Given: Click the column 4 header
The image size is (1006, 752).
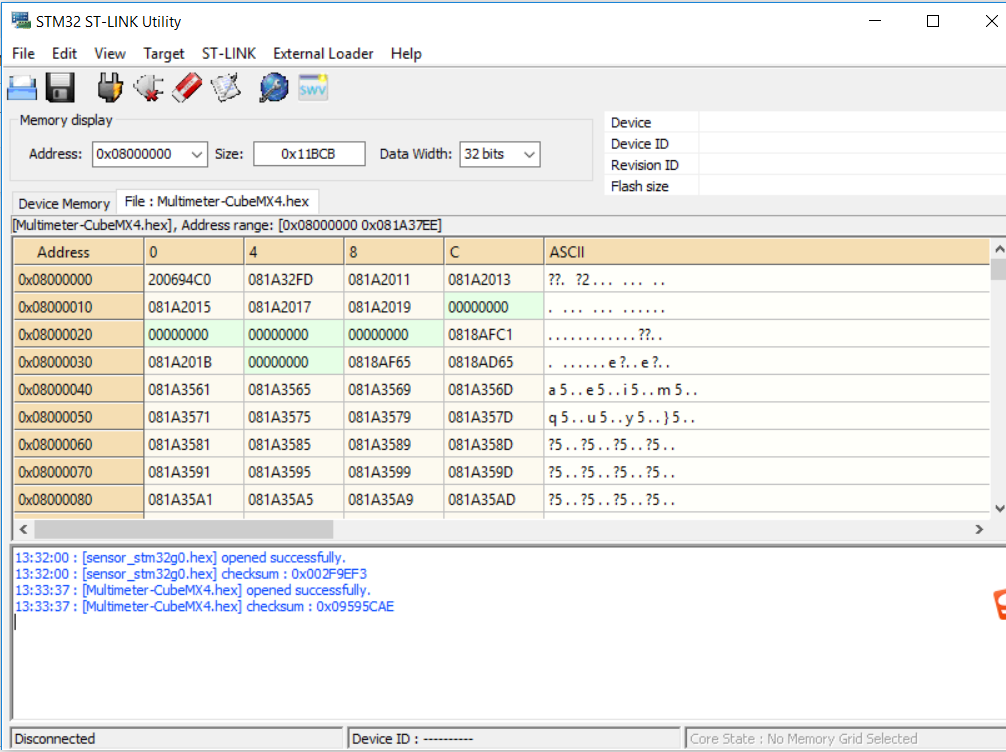Looking at the screenshot, I should pos(294,252).
